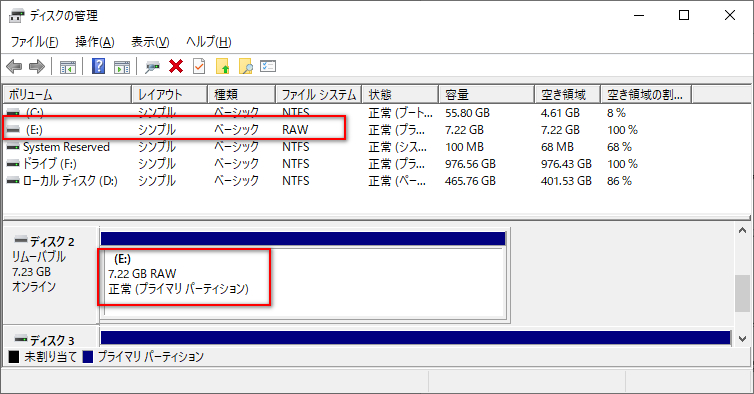Minimize the ディスクの管理 window
The width and height of the screenshot is (754, 394).
[639, 15]
